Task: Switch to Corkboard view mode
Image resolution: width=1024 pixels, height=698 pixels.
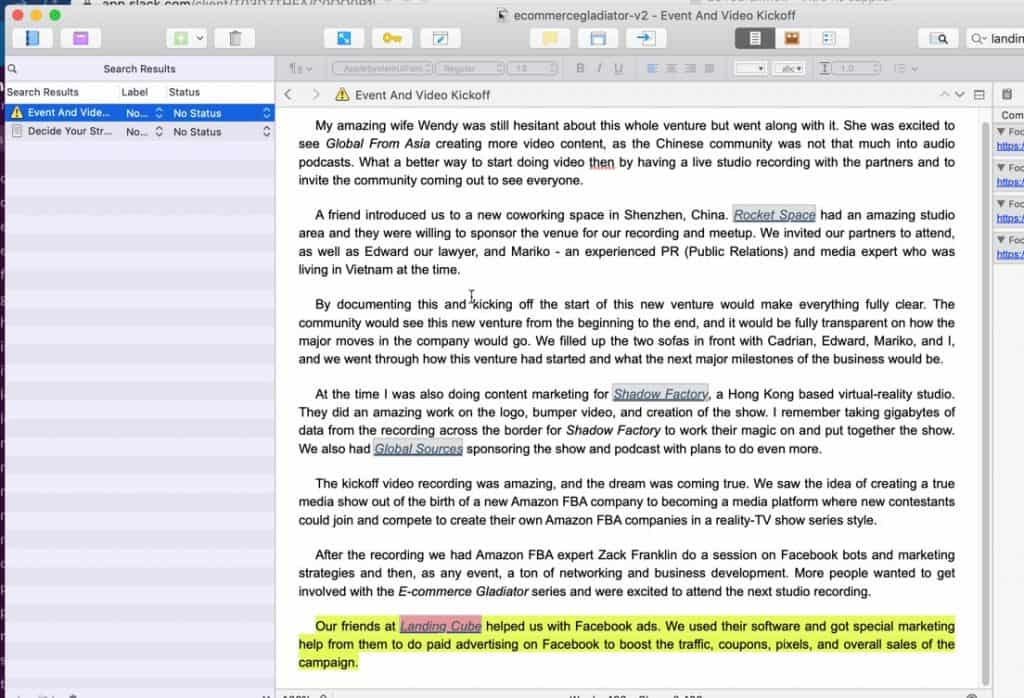Action: click(792, 39)
